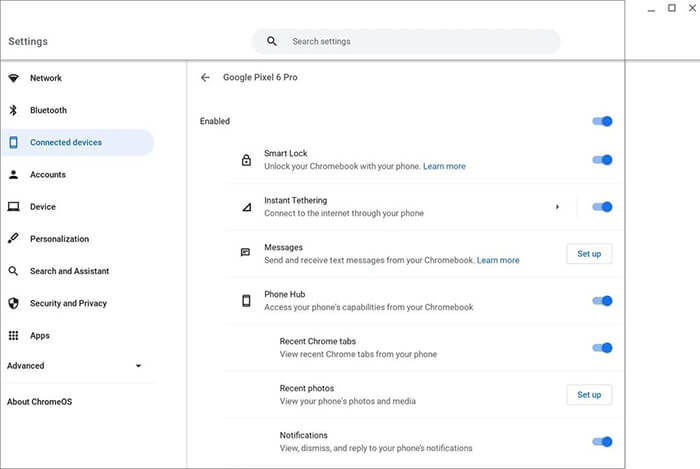This screenshot has height=469, width=700.
Task: Click Set up button for Messages
Action: 589,254
